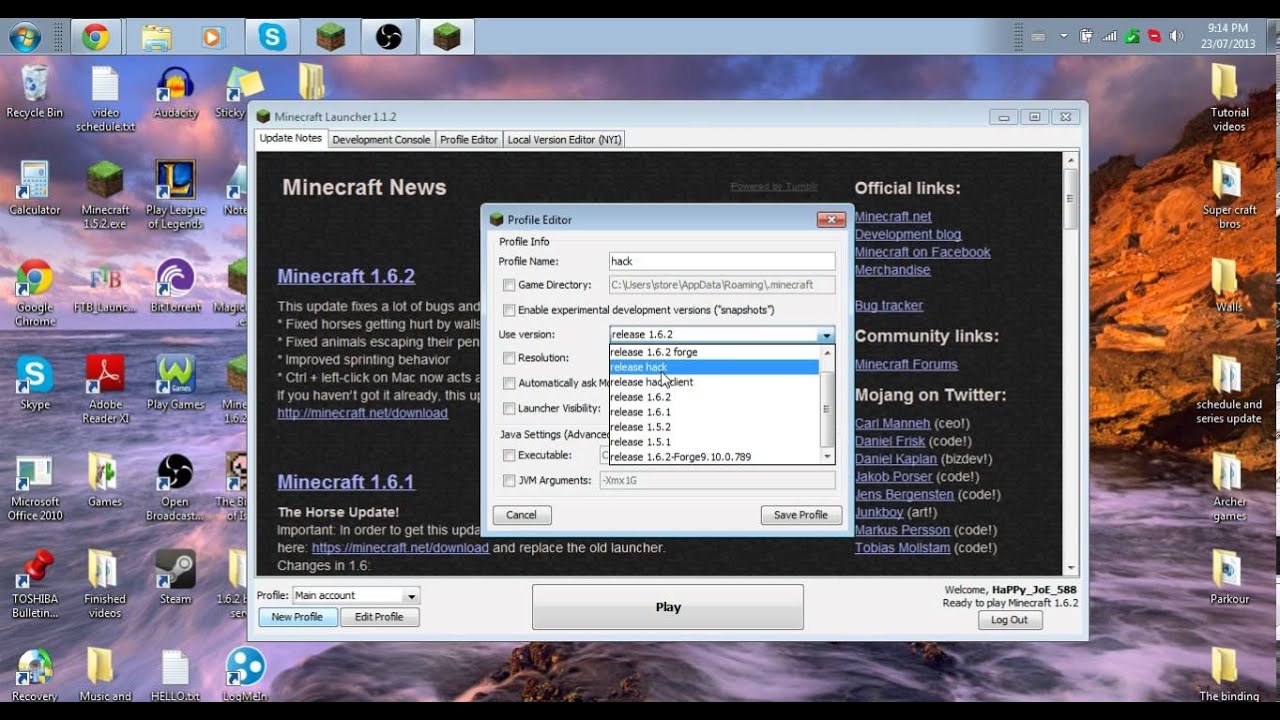This screenshot has width=1280, height=720.
Task: Launch FTB Launcher desktop icon
Action: (105, 285)
